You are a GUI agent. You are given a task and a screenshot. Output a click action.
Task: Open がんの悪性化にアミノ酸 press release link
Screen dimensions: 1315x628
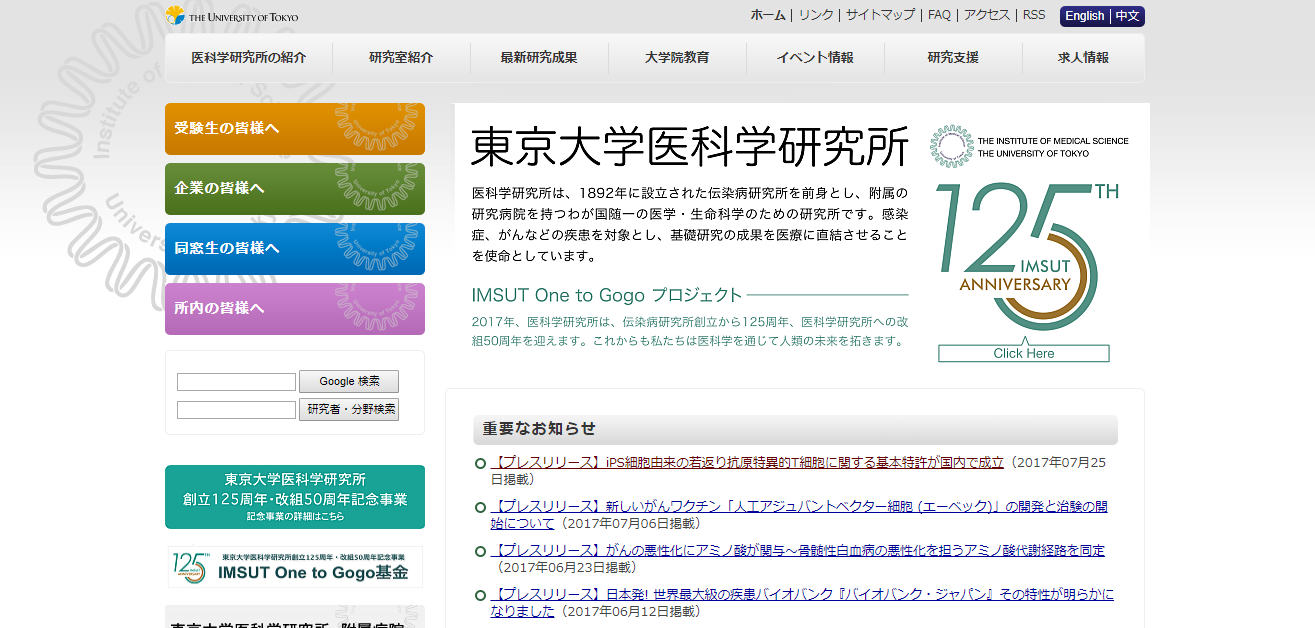[798, 550]
